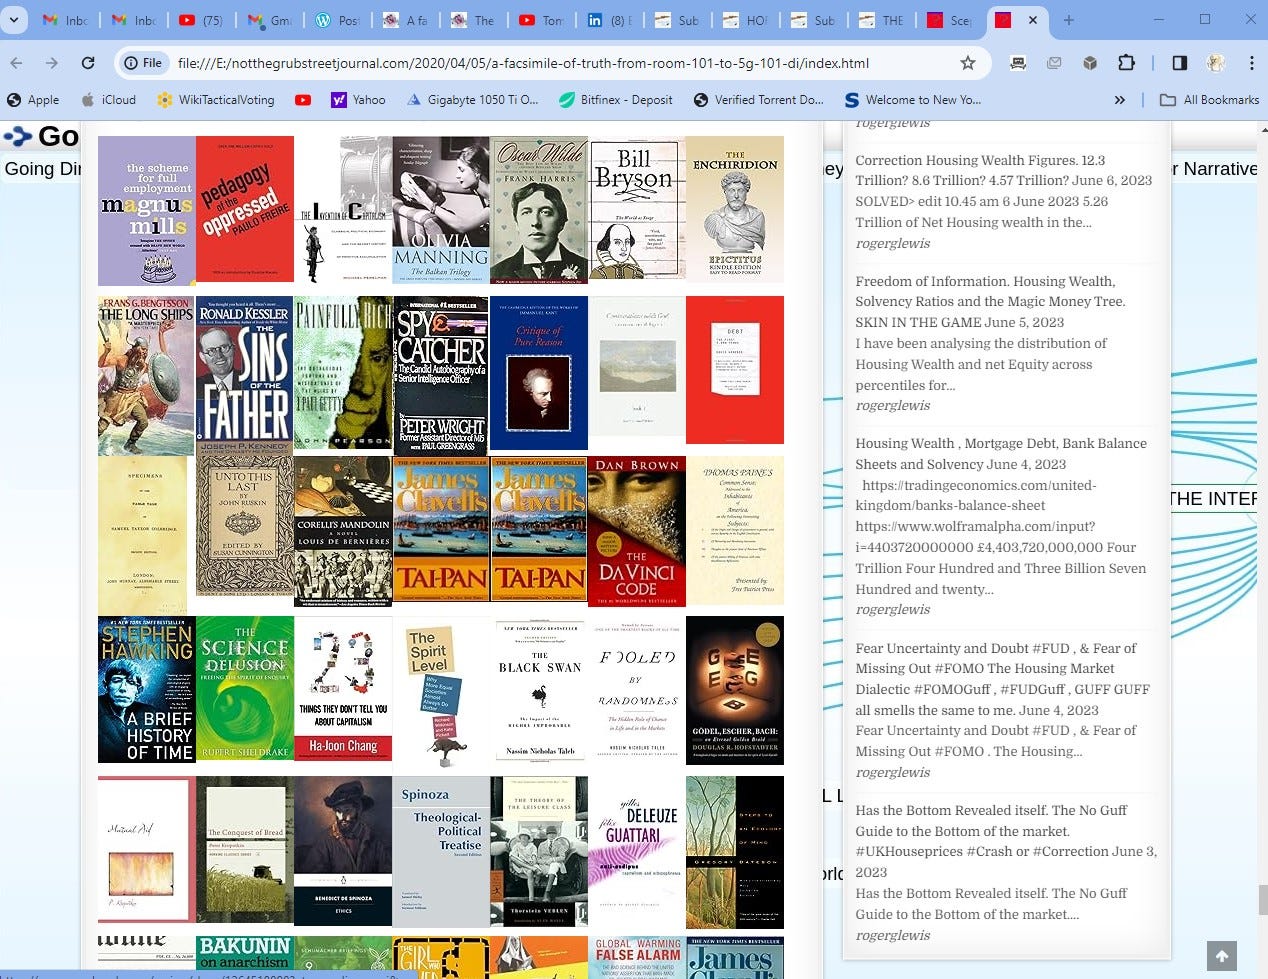Open The Scheme for Full Employment cover

click(147, 211)
